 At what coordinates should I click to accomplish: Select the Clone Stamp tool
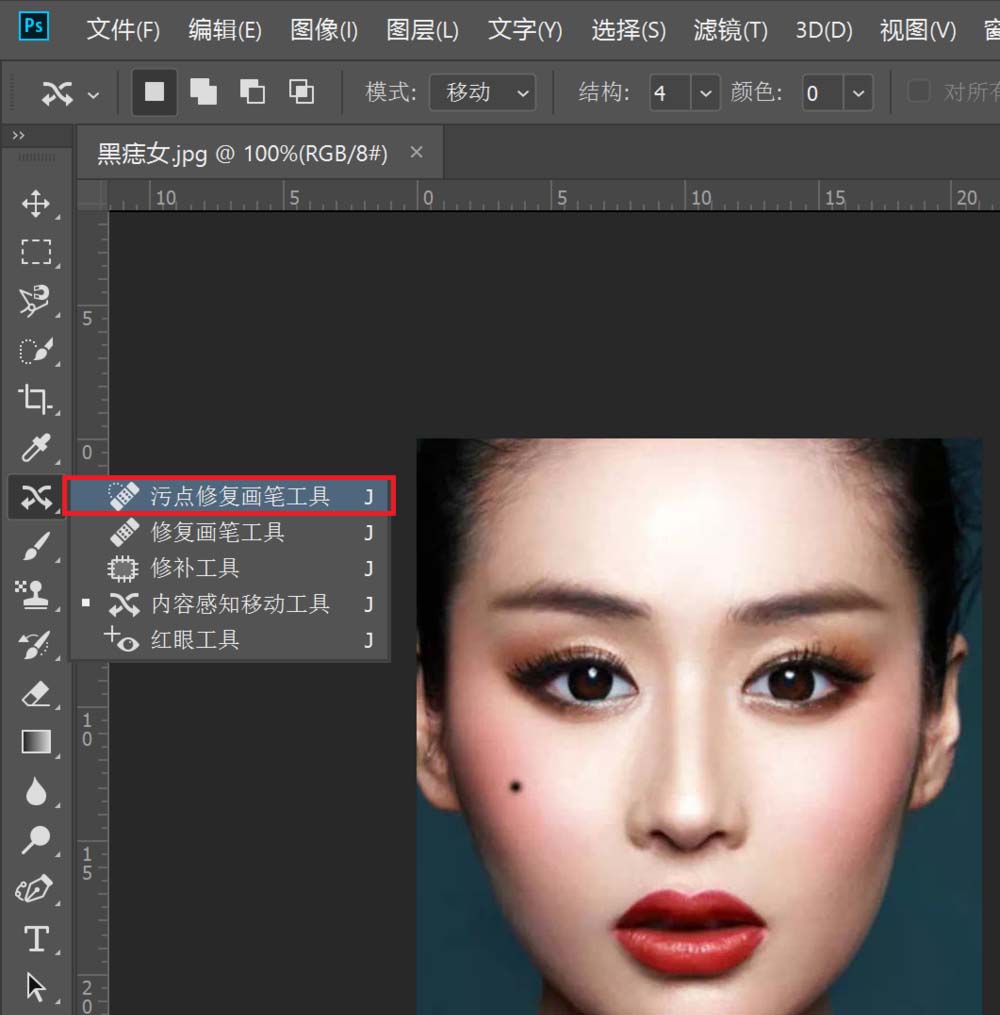(x=32, y=594)
